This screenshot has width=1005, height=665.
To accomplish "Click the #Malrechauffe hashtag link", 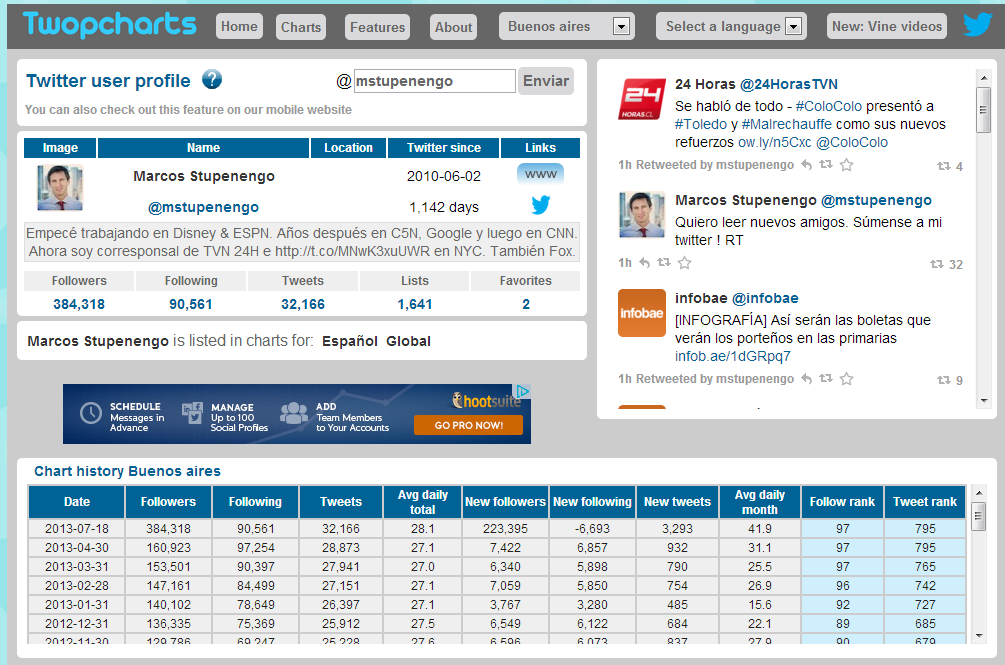I will coord(786,124).
